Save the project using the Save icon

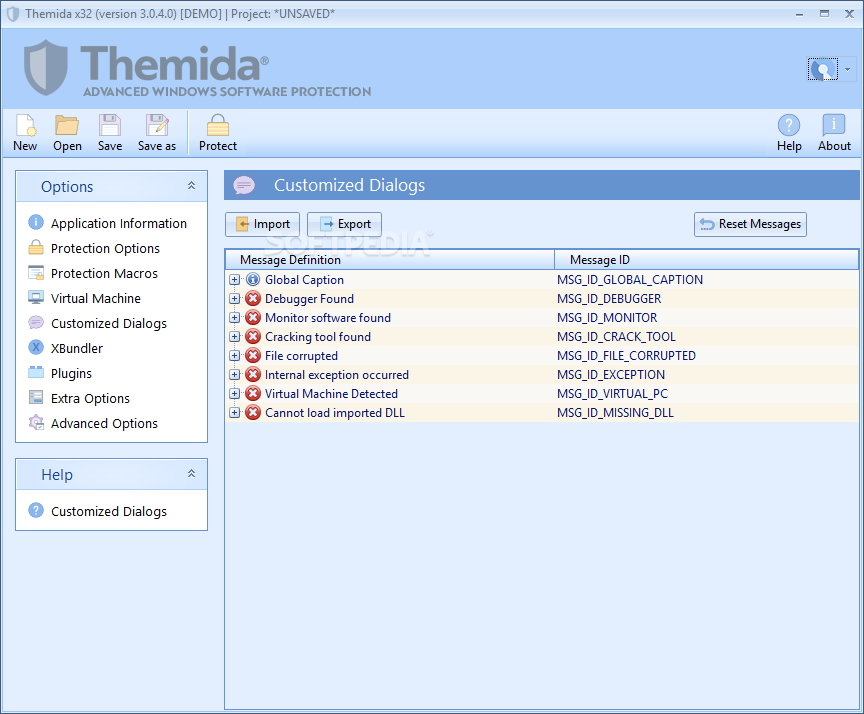[x=110, y=125]
